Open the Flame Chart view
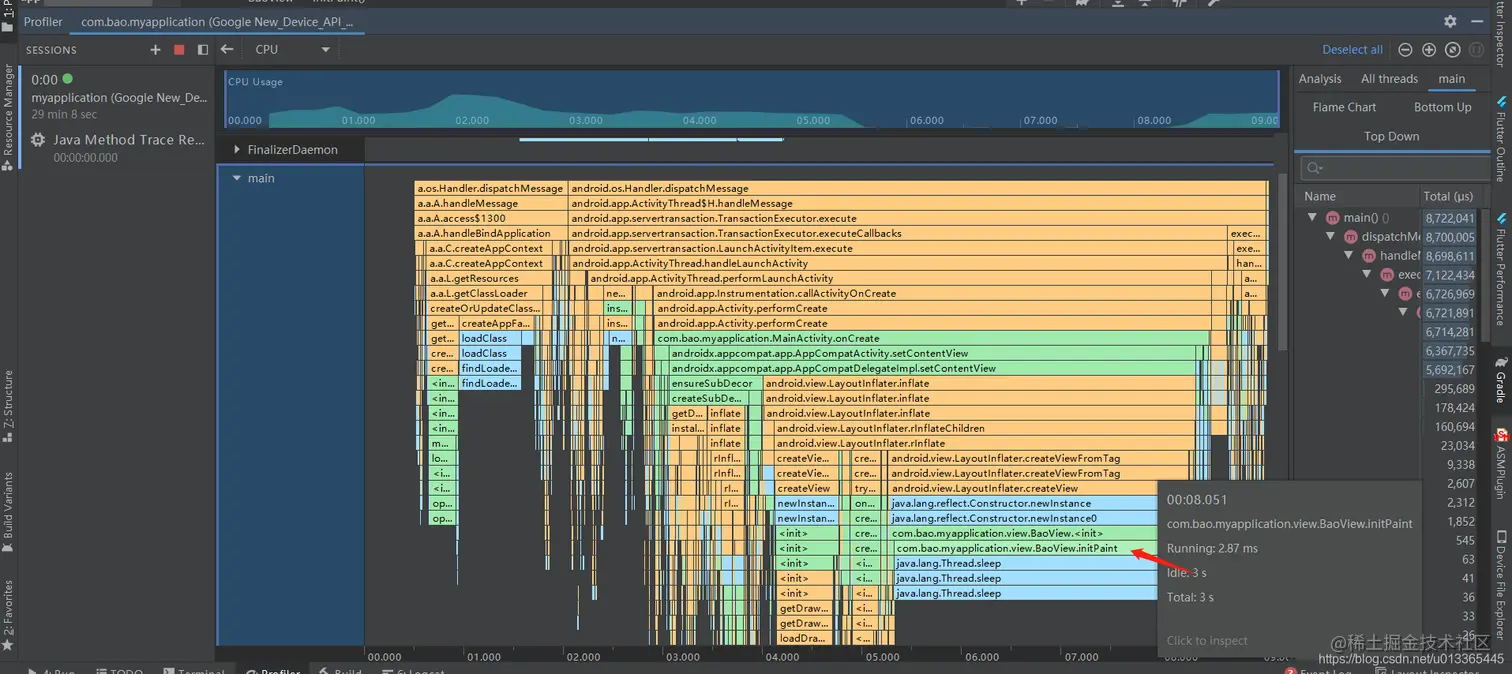 click(x=1344, y=107)
